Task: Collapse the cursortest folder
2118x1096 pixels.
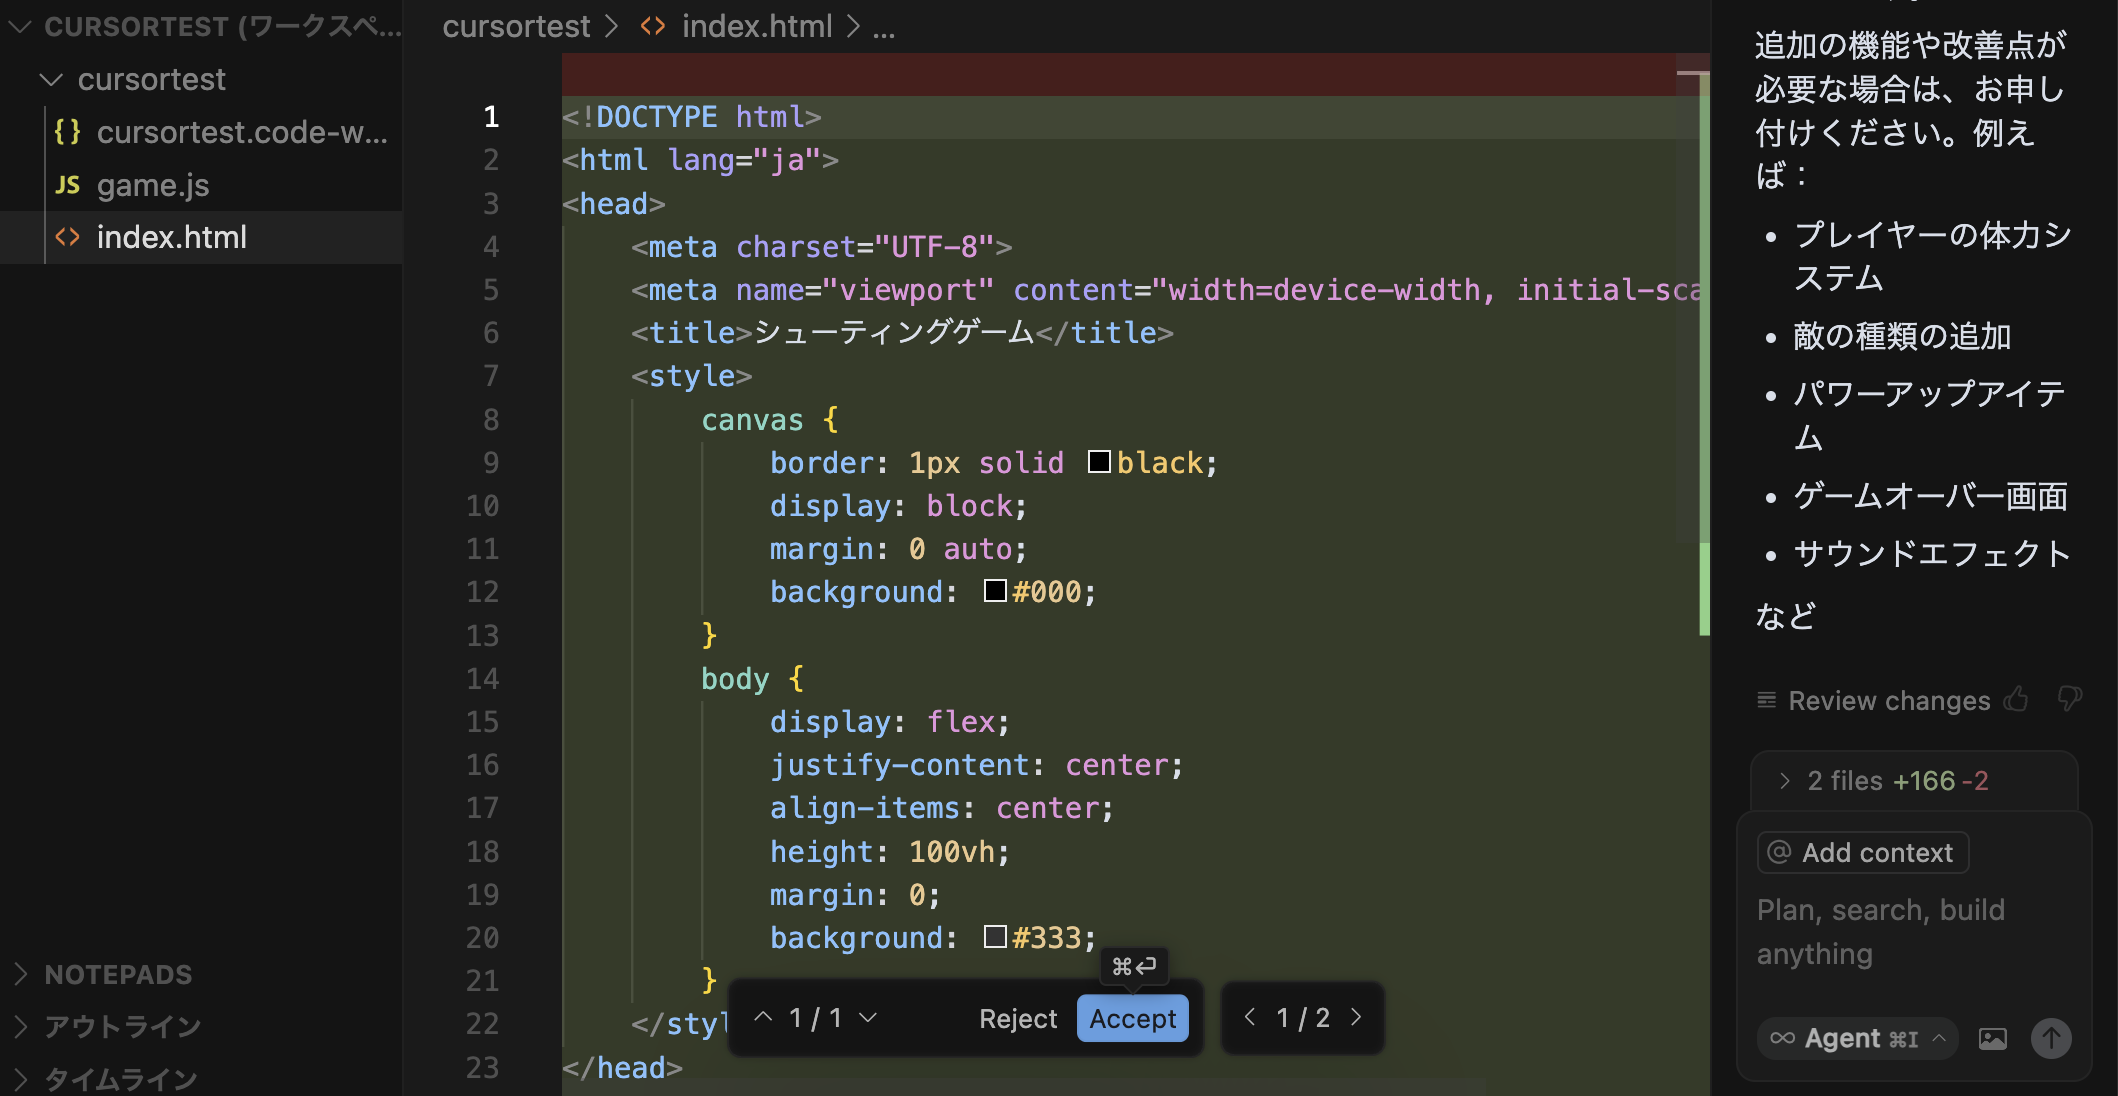Action: 52,80
